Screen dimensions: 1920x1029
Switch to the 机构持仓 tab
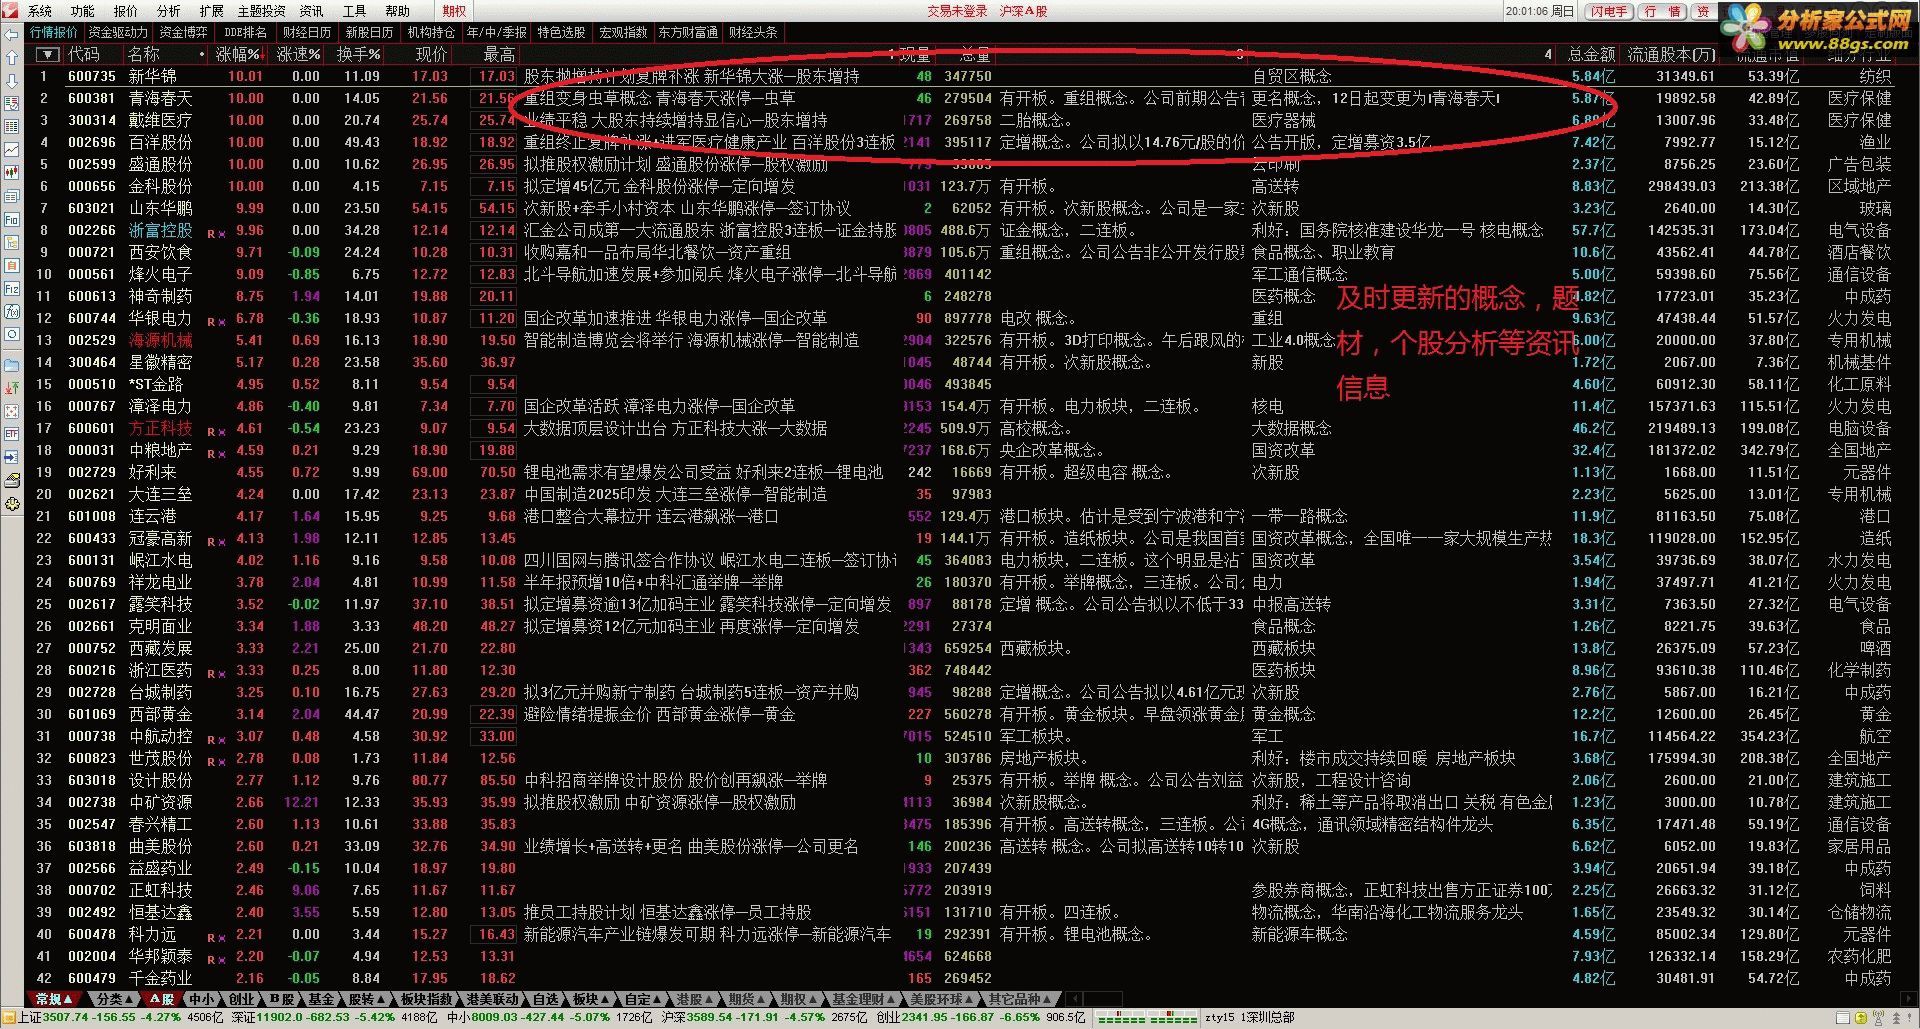(431, 32)
